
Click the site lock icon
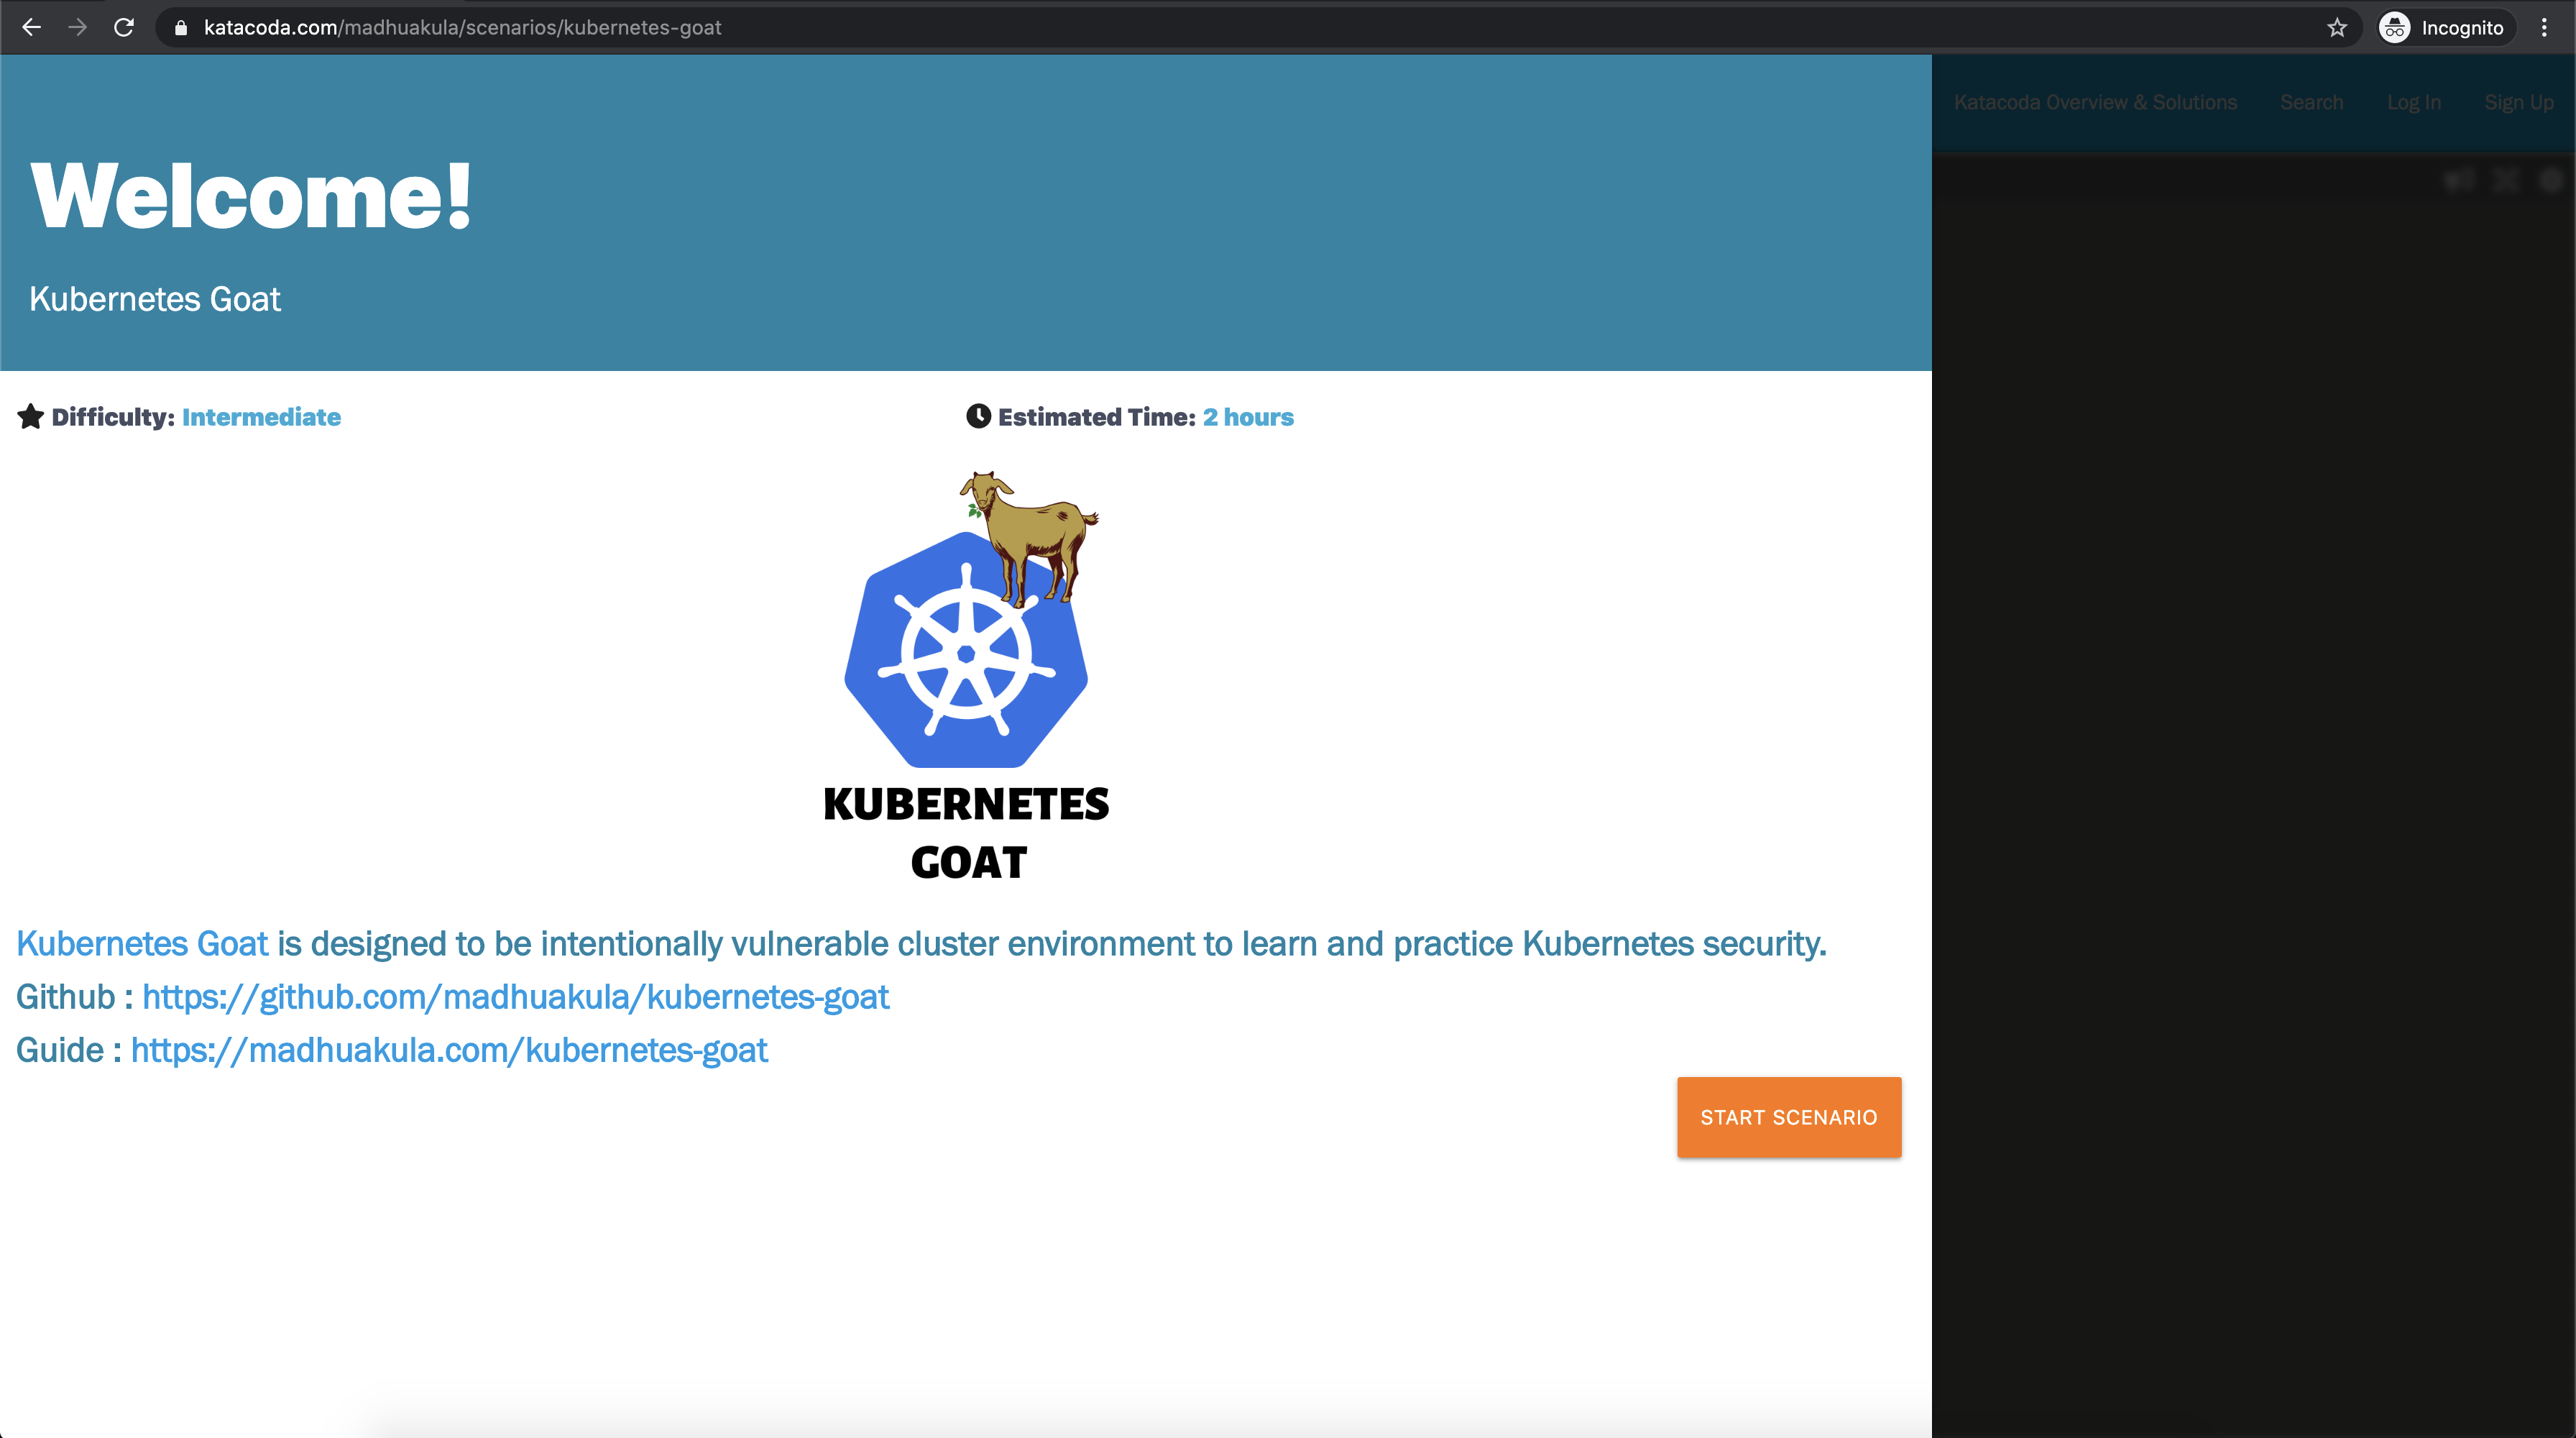coord(181,28)
